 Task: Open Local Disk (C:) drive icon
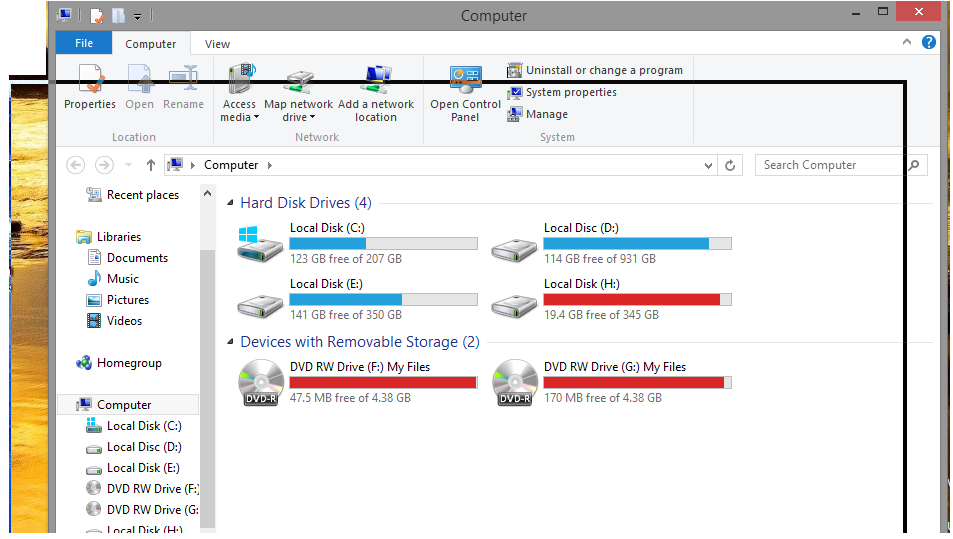[x=260, y=243]
